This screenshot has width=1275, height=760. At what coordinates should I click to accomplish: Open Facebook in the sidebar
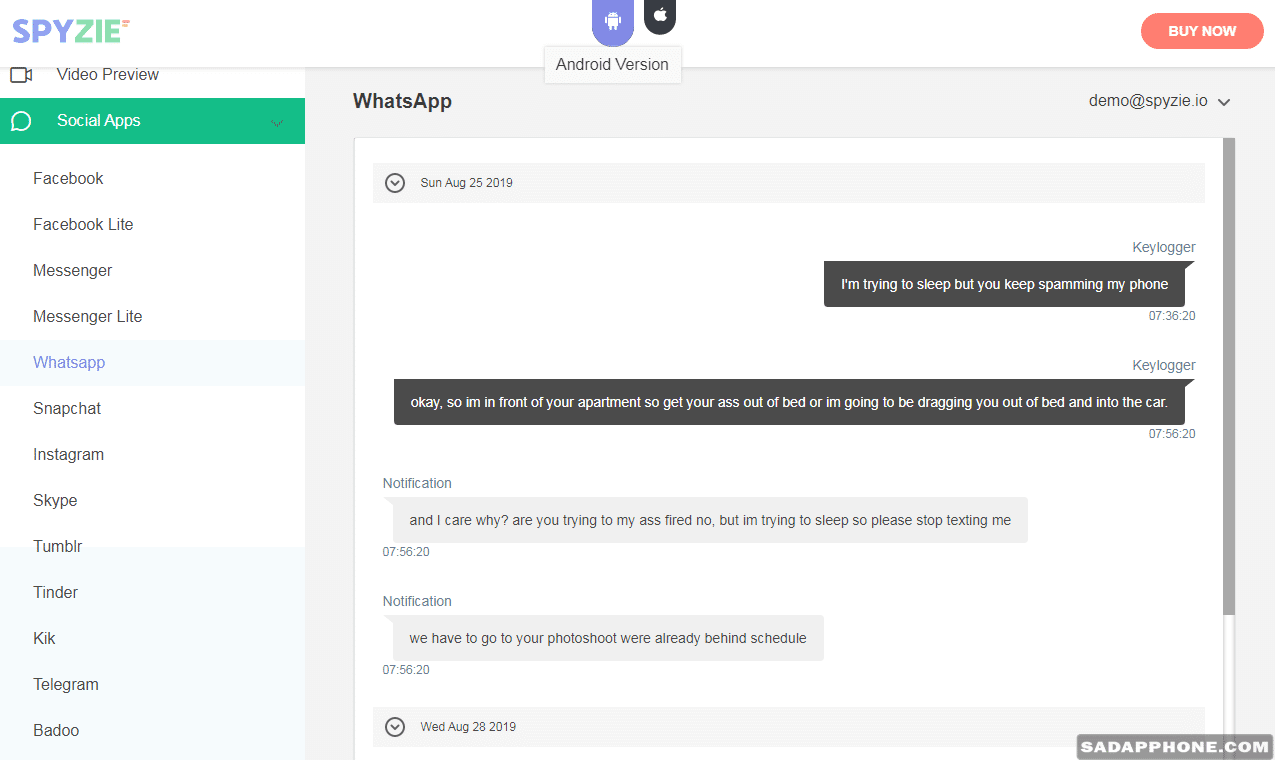point(68,179)
